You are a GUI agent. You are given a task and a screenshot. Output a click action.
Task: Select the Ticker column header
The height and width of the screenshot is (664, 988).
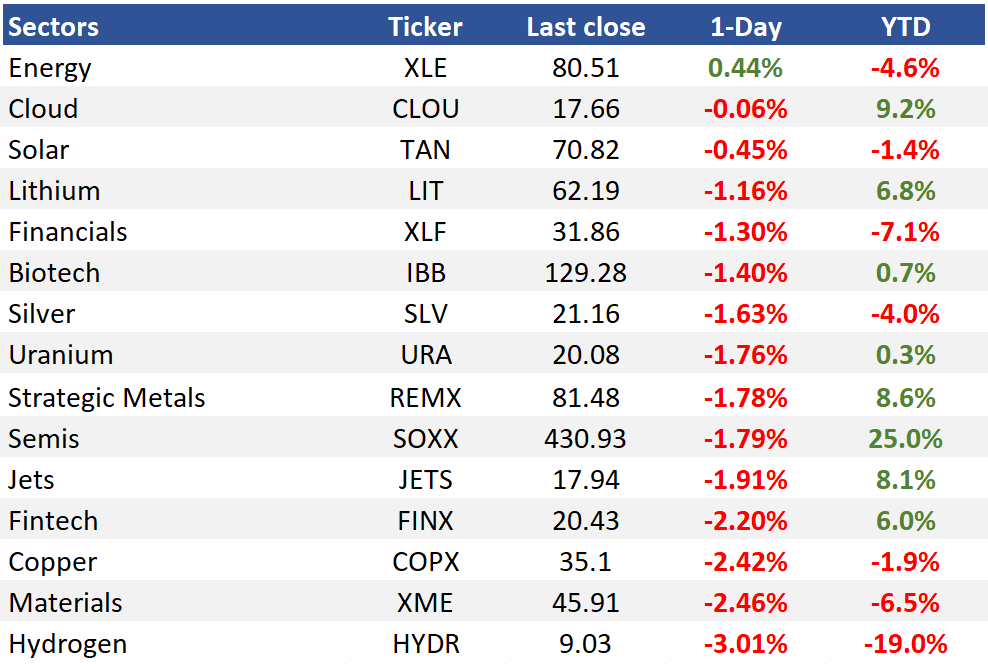(425, 27)
